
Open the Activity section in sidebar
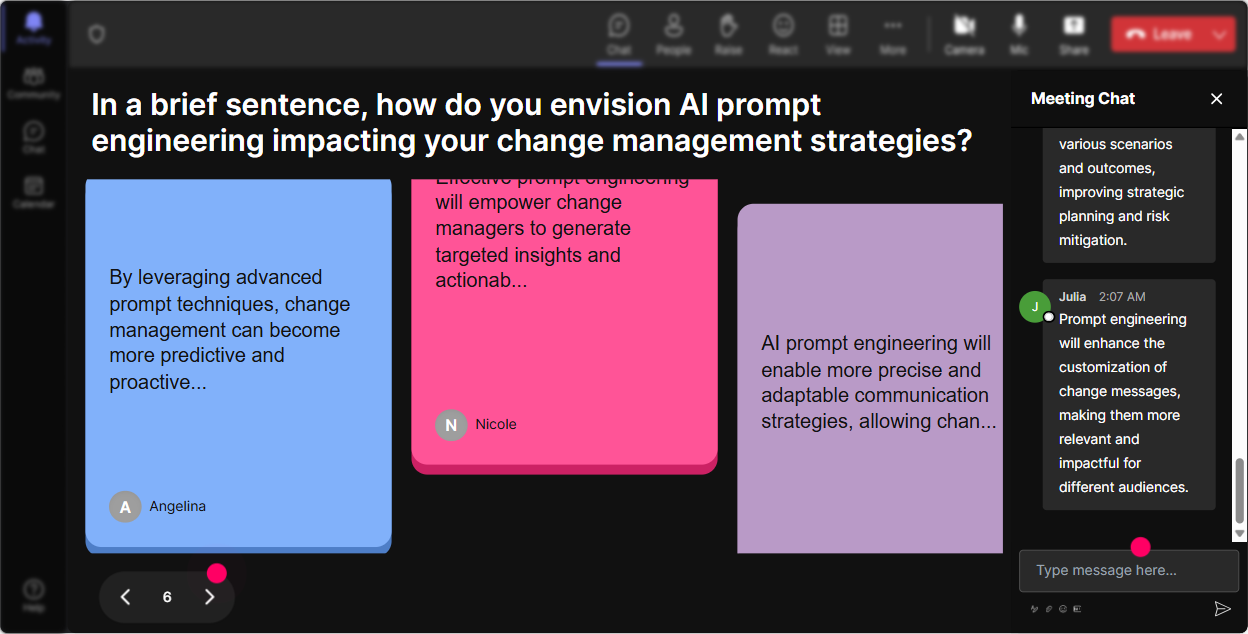(x=33, y=29)
